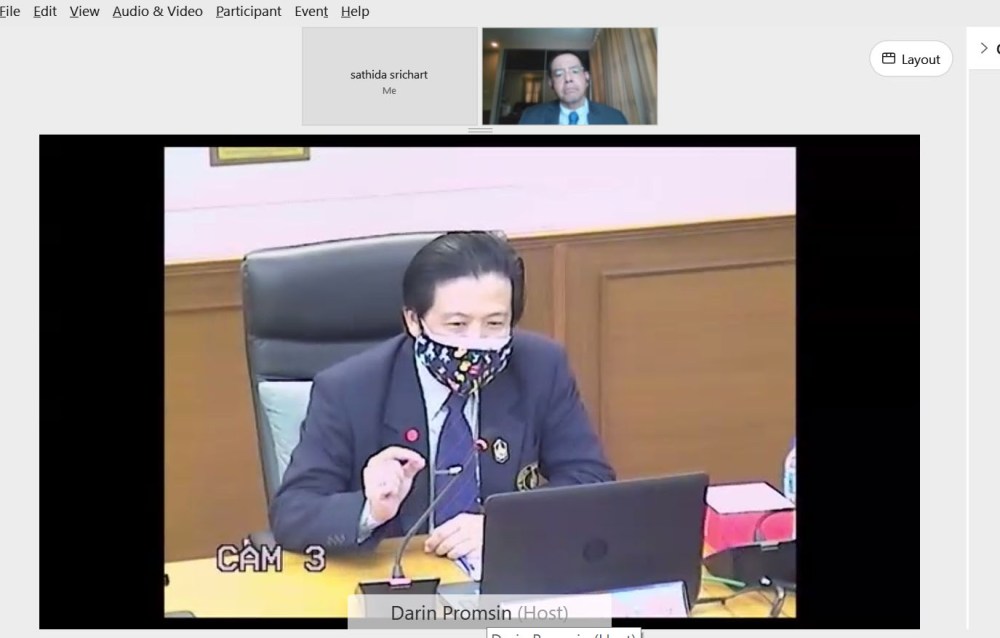Screen dimensions: 1000x638
Task: Click the Layout button
Action: tap(910, 59)
